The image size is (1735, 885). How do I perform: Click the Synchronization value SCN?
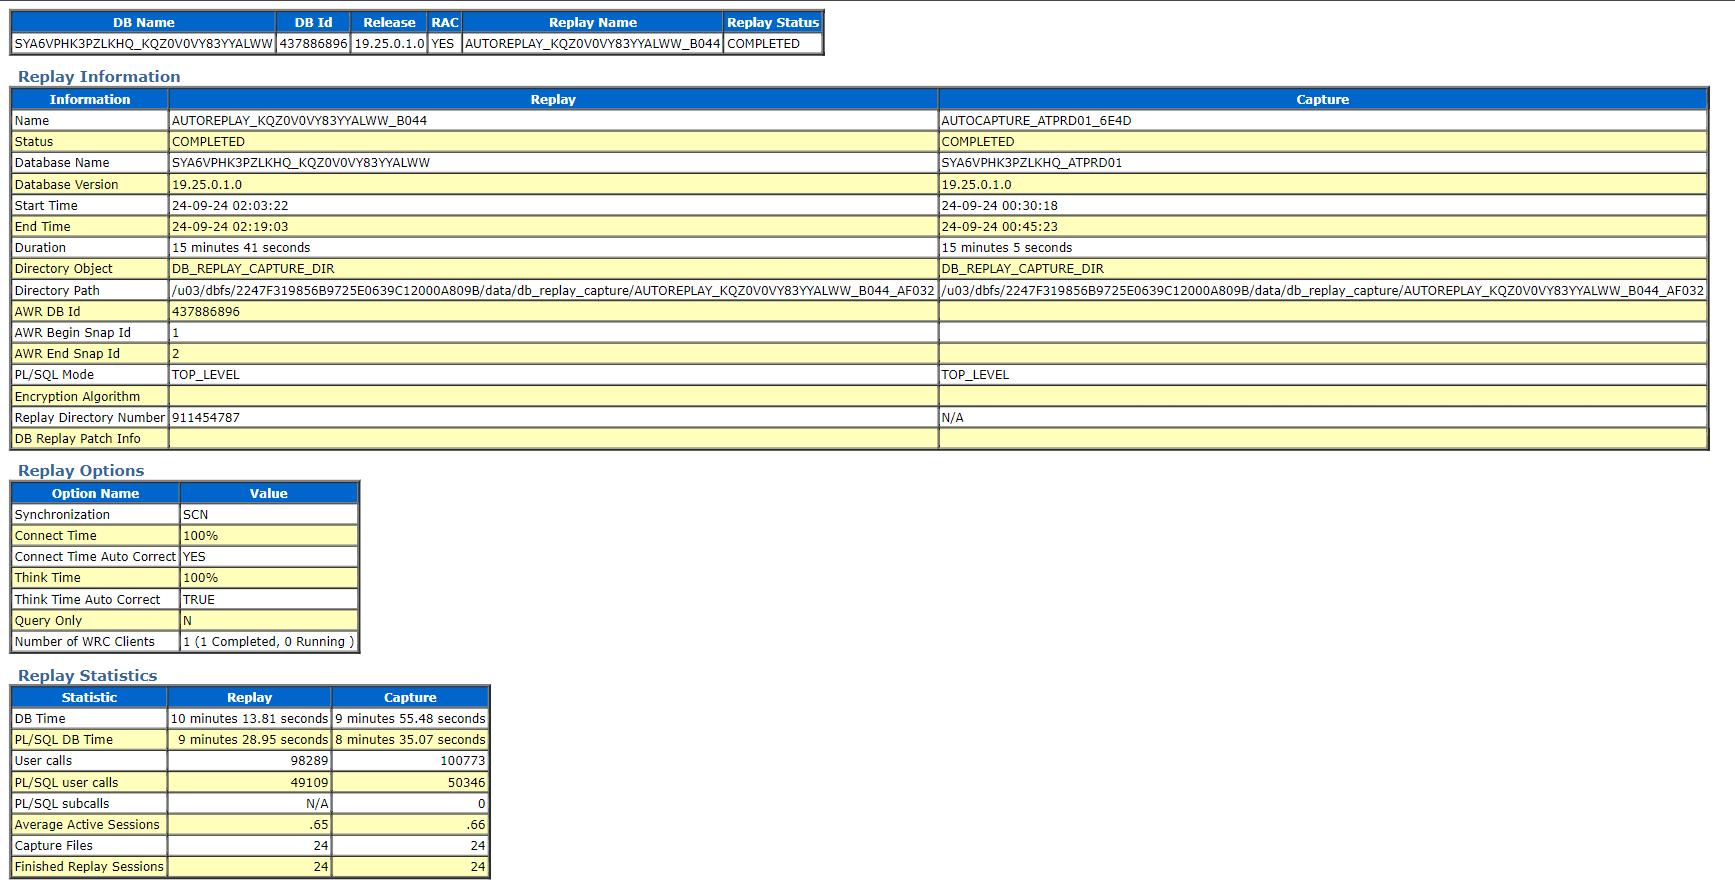pos(196,515)
